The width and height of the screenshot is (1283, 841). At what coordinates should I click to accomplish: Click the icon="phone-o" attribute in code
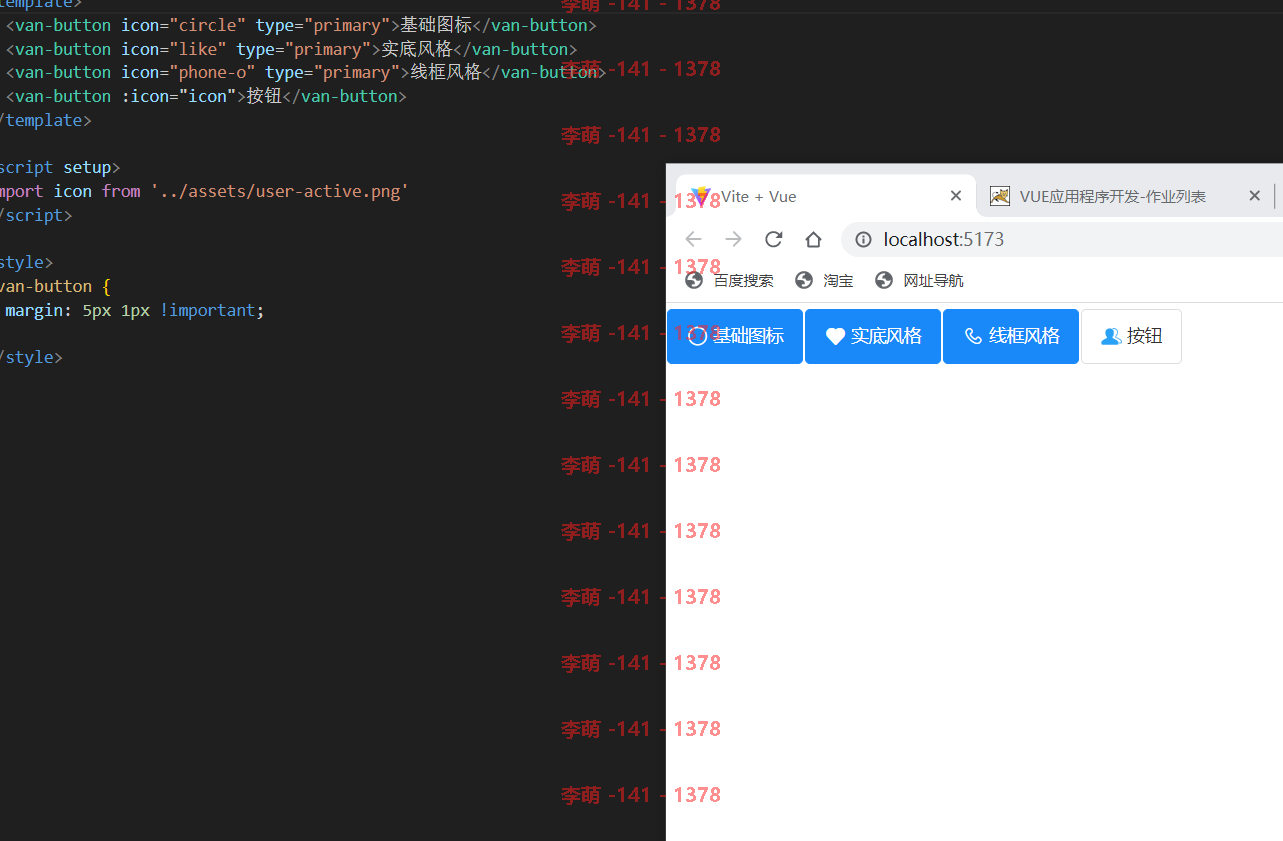pos(188,72)
